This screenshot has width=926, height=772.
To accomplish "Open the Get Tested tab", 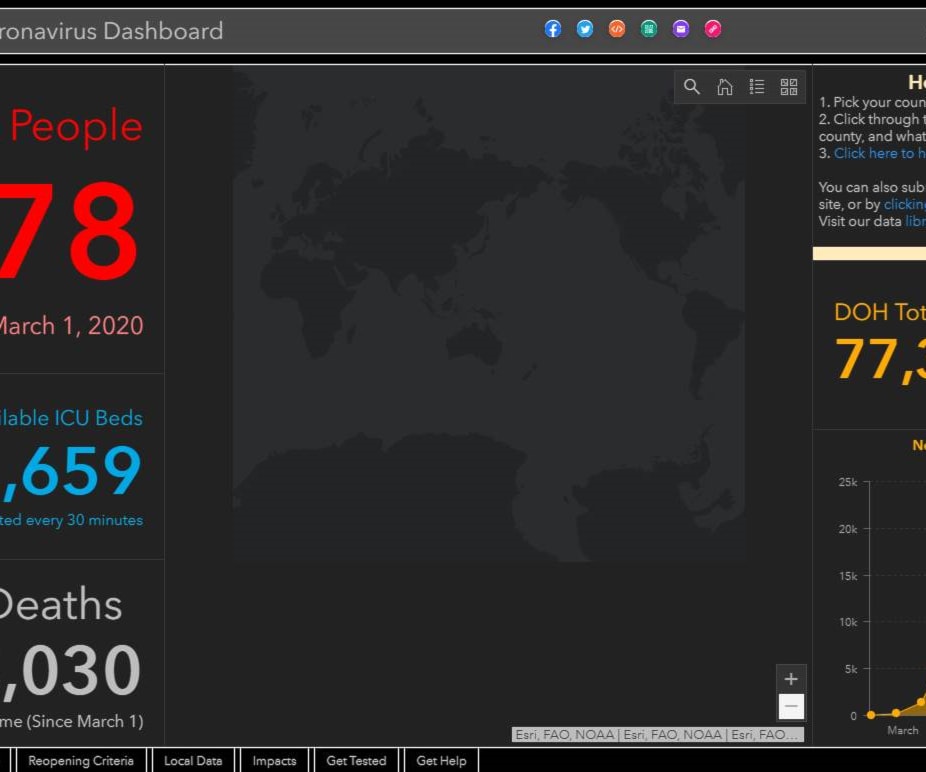I will [x=356, y=761].
